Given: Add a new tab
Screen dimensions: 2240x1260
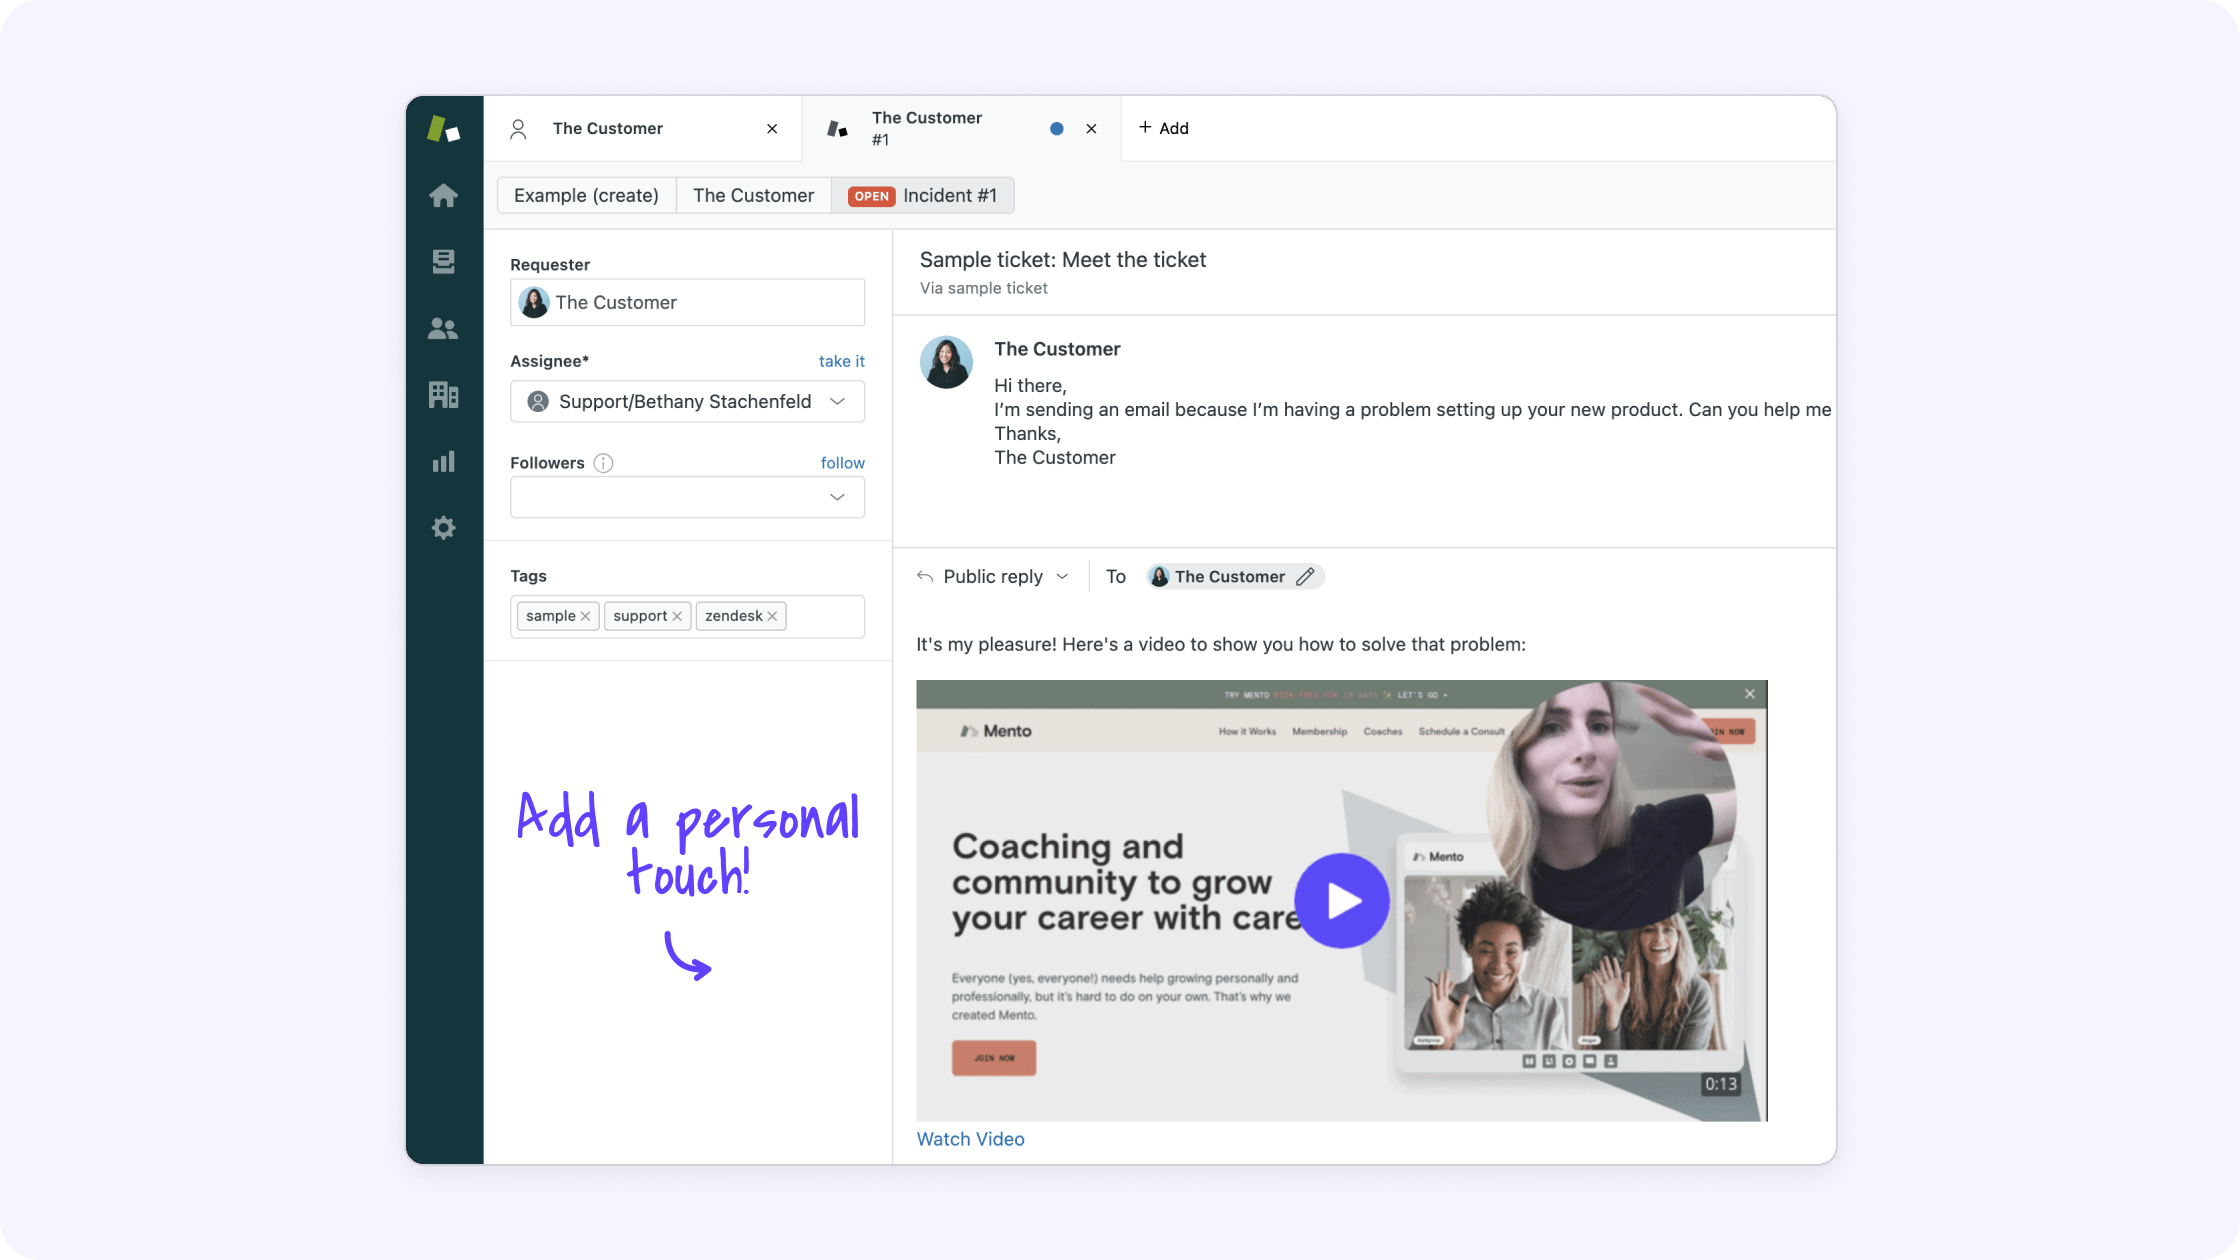Looking at the screenshot, I should coord(1164,128).
